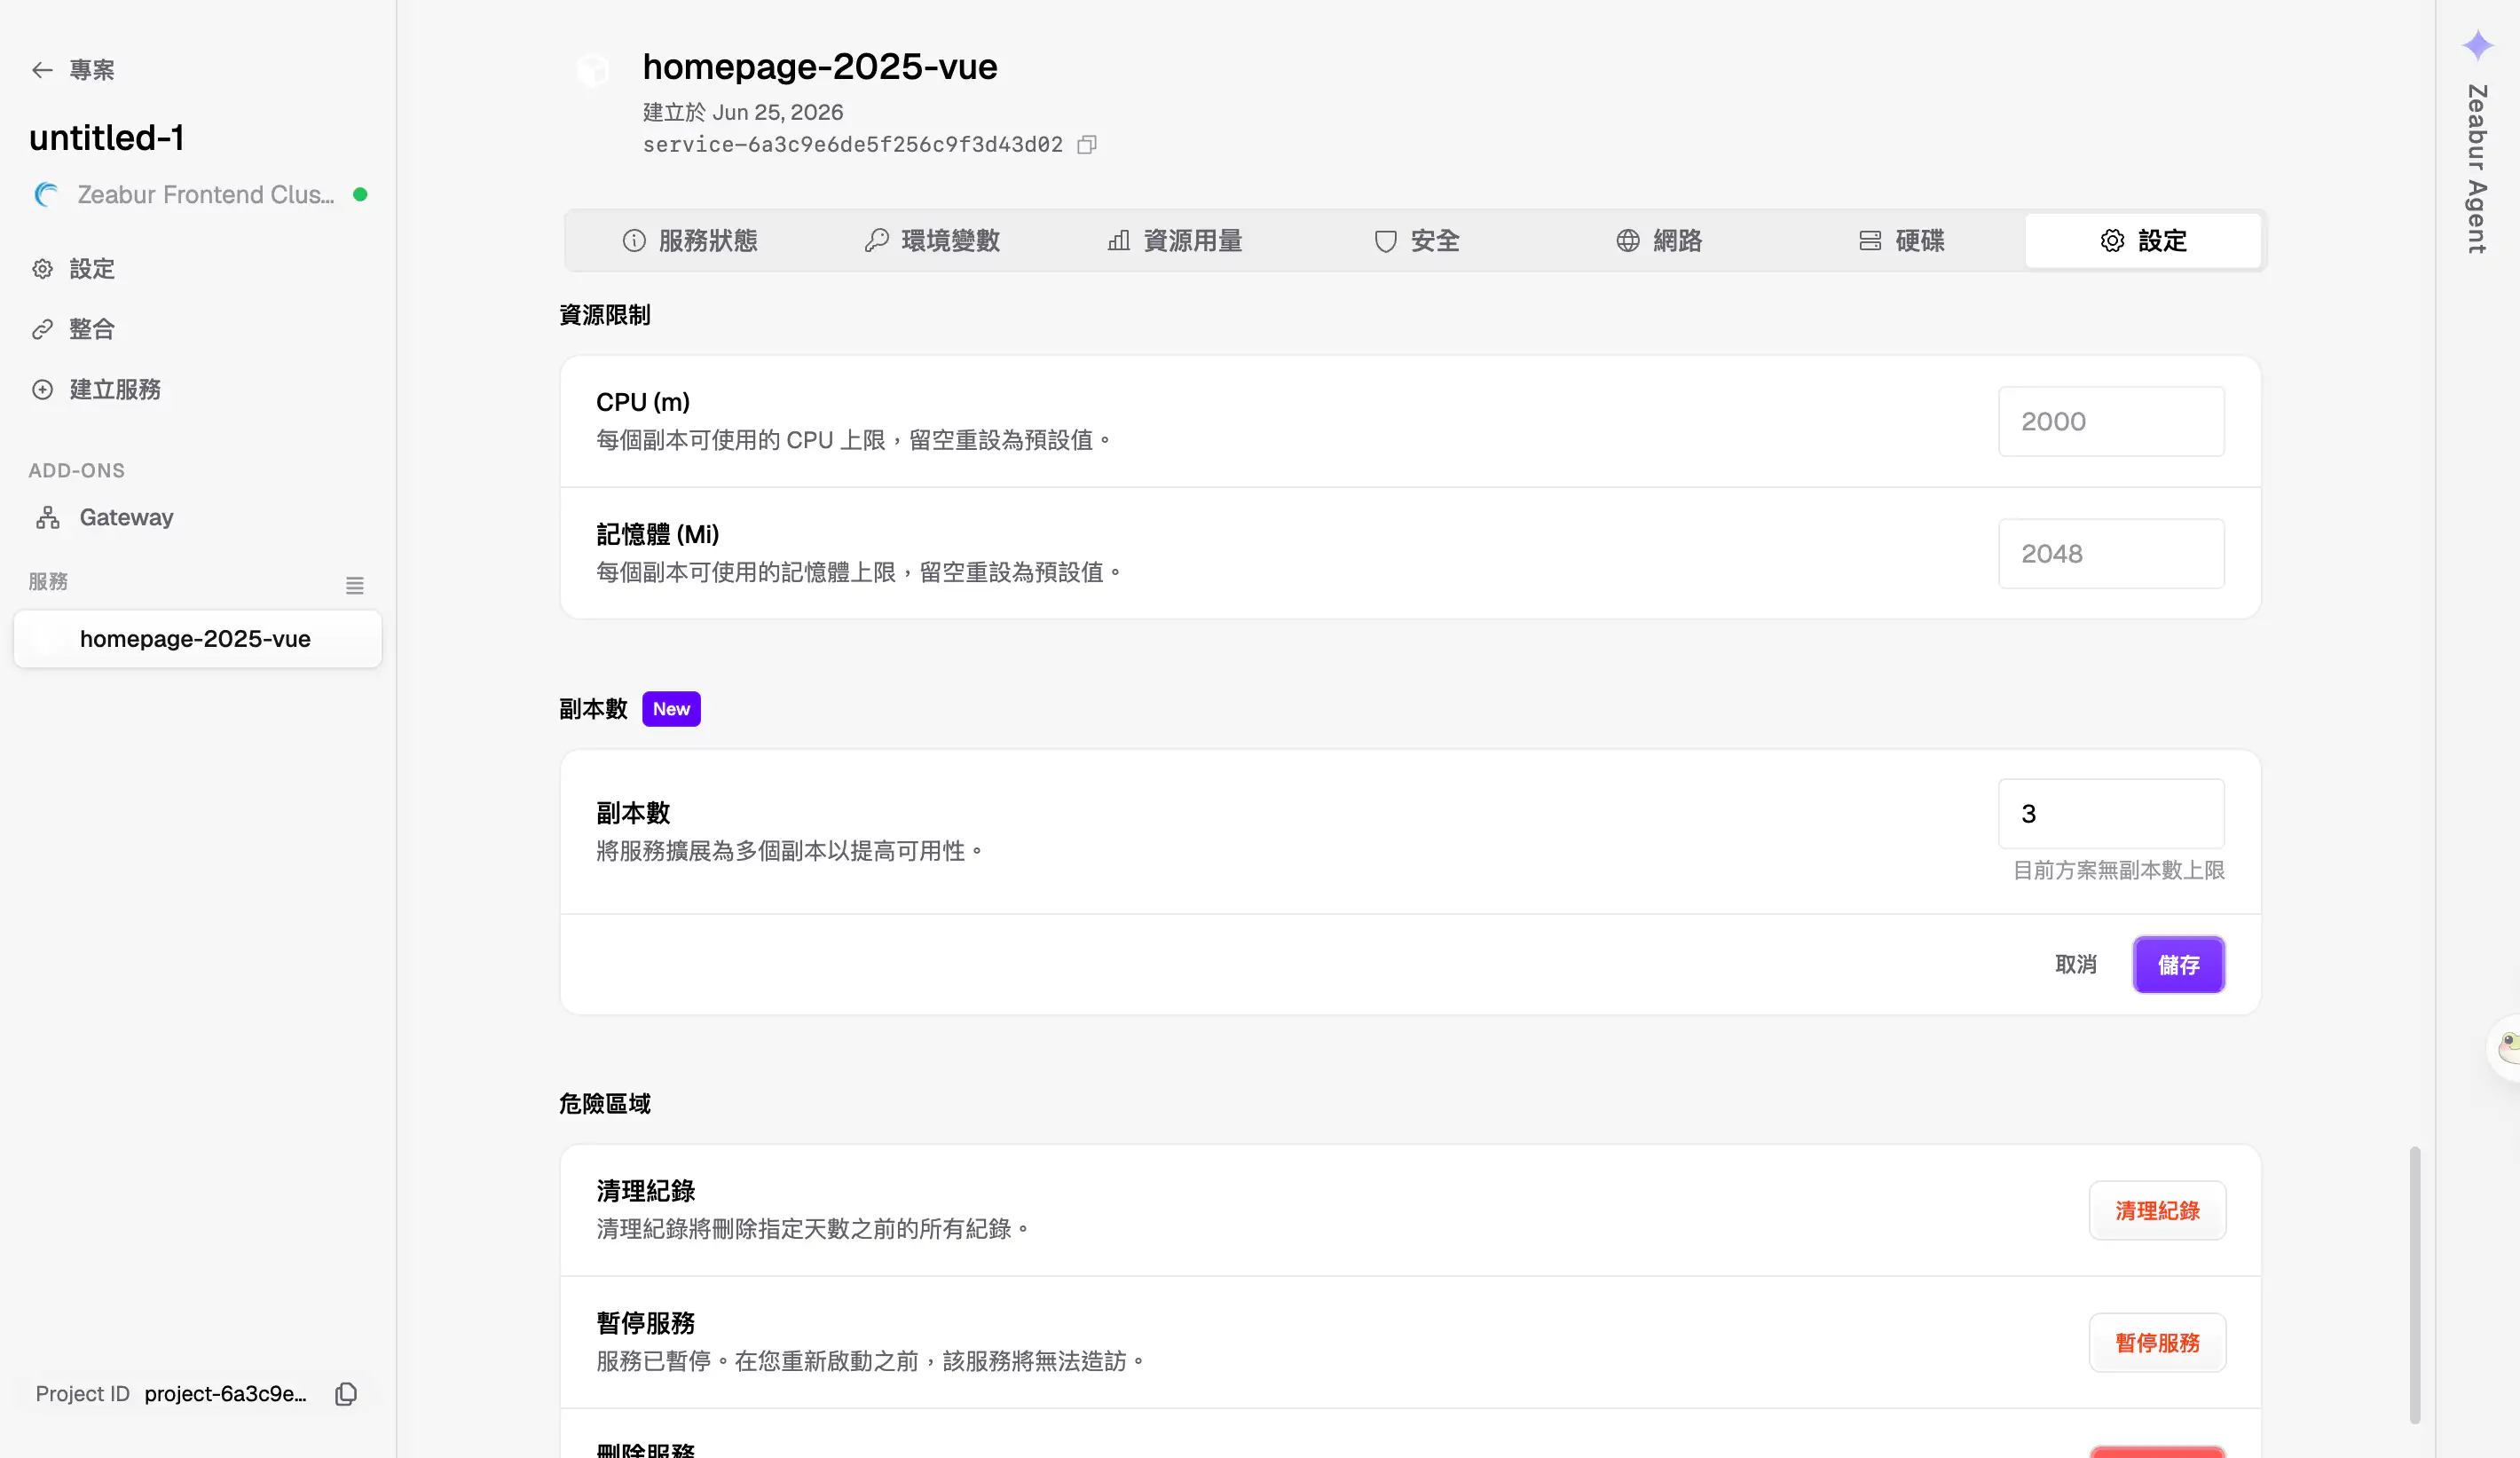Open project 設定 in the sidebar
Image resolution: width=2520 pixels, height=1458 pixels.
[x=92, y=269]
